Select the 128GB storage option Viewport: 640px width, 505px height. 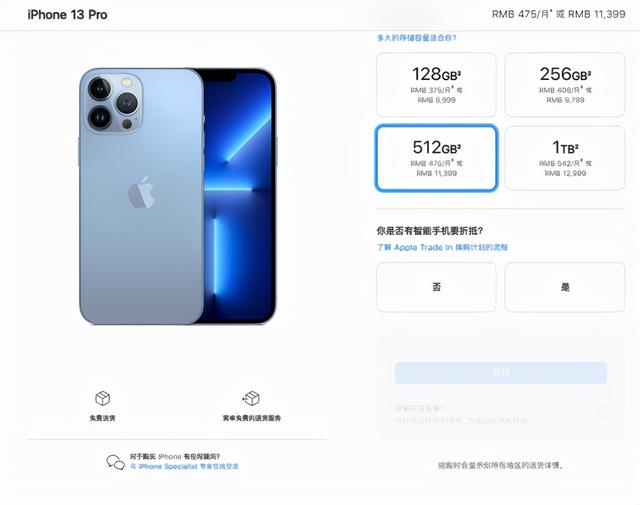(436, 85)
